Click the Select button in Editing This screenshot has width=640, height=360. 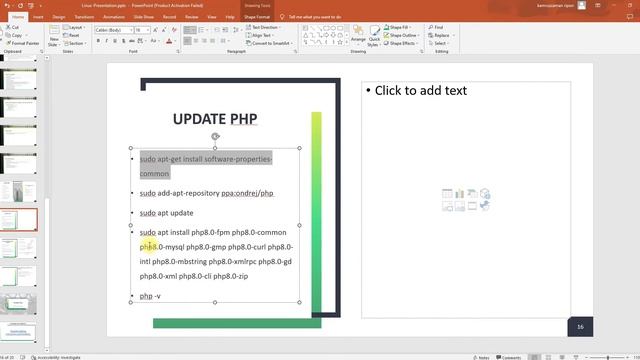tap(439, 43)
